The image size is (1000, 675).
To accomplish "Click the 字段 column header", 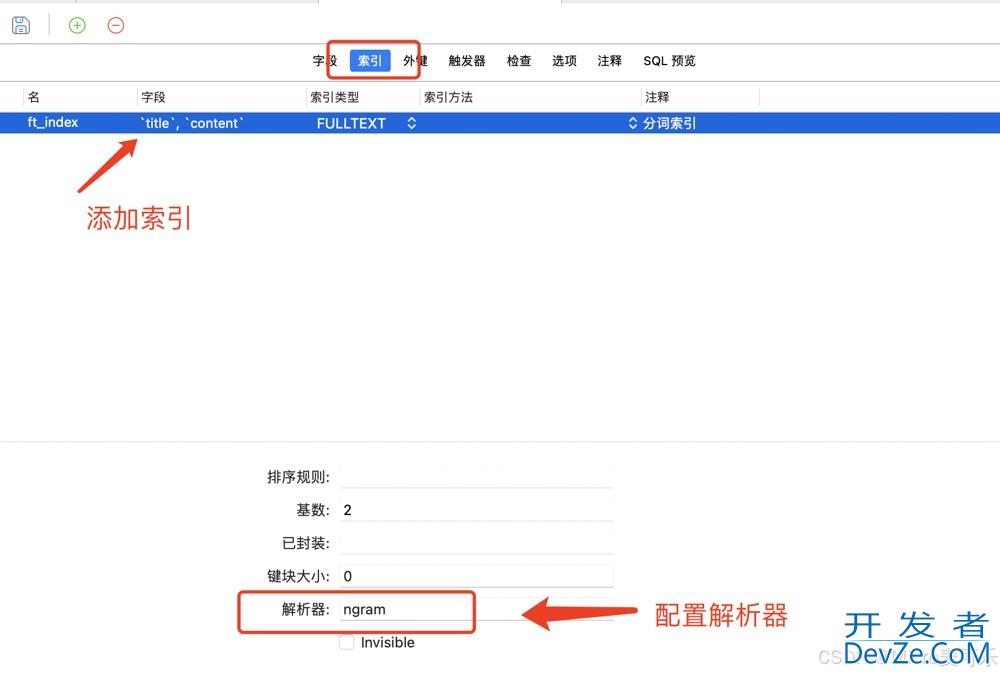I will pos(153,97).
